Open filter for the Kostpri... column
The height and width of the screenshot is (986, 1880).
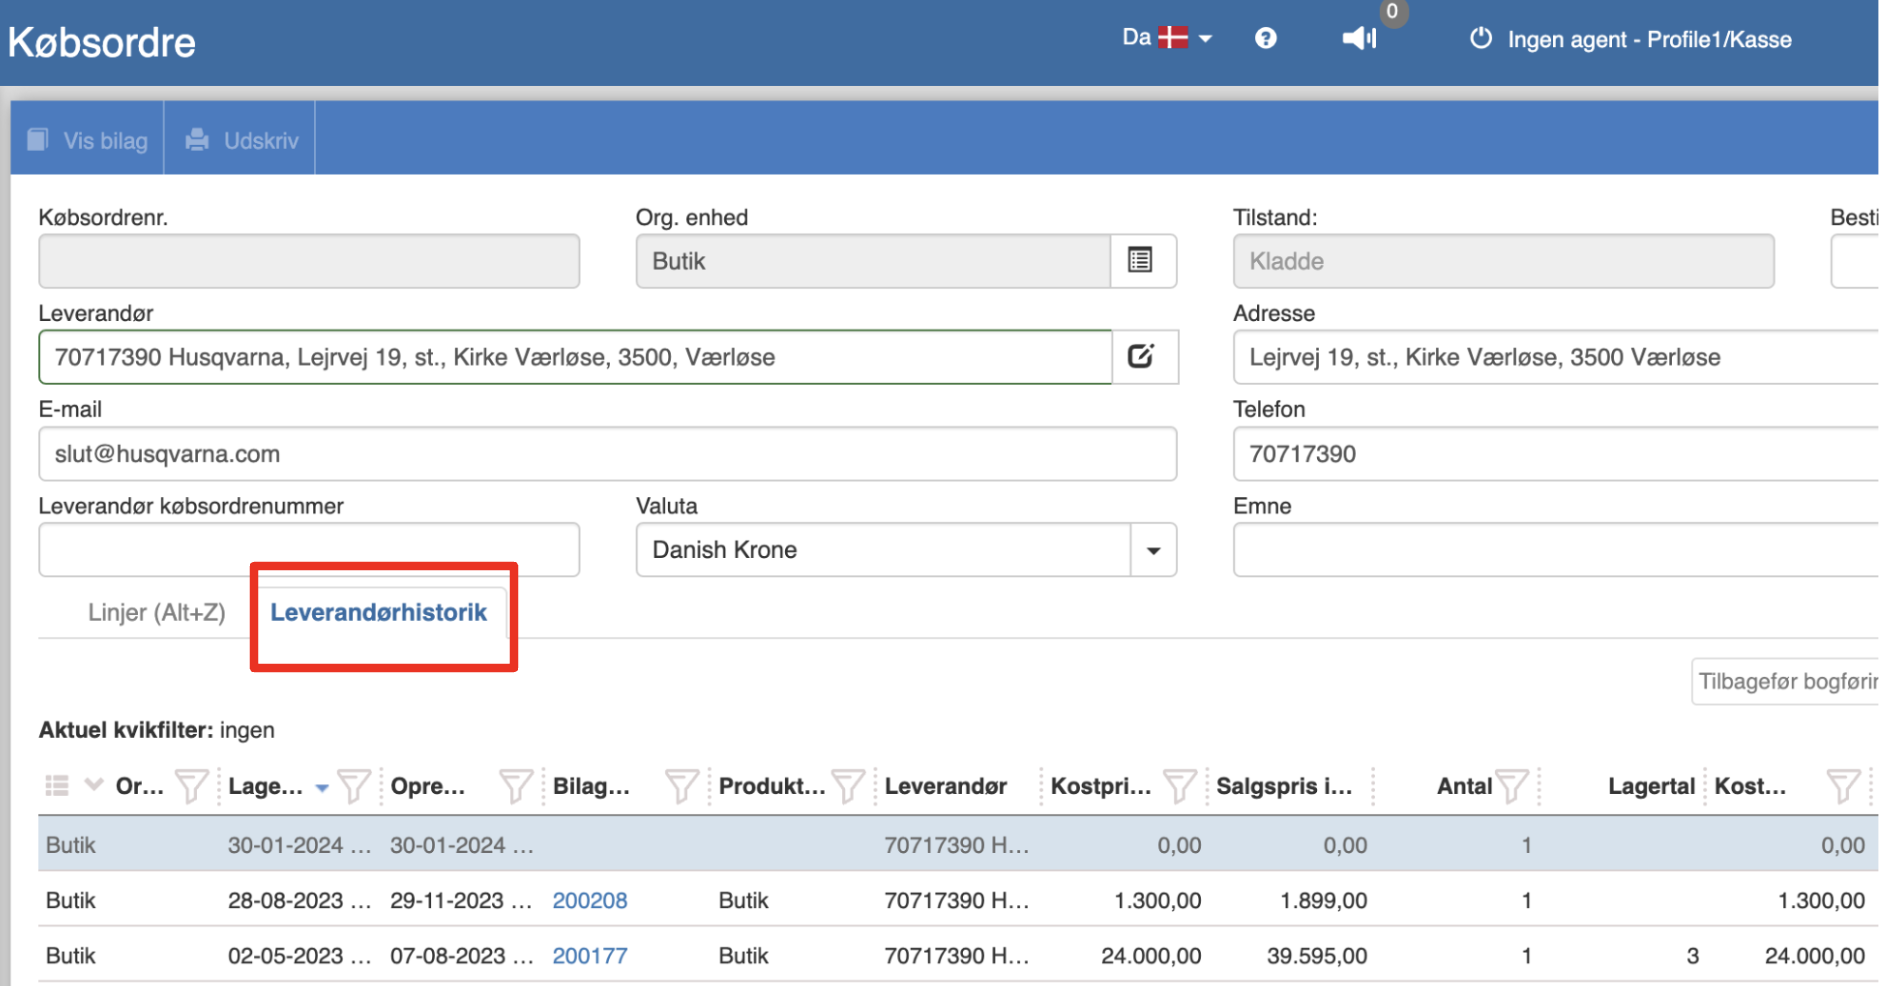tap(1179, 786)
